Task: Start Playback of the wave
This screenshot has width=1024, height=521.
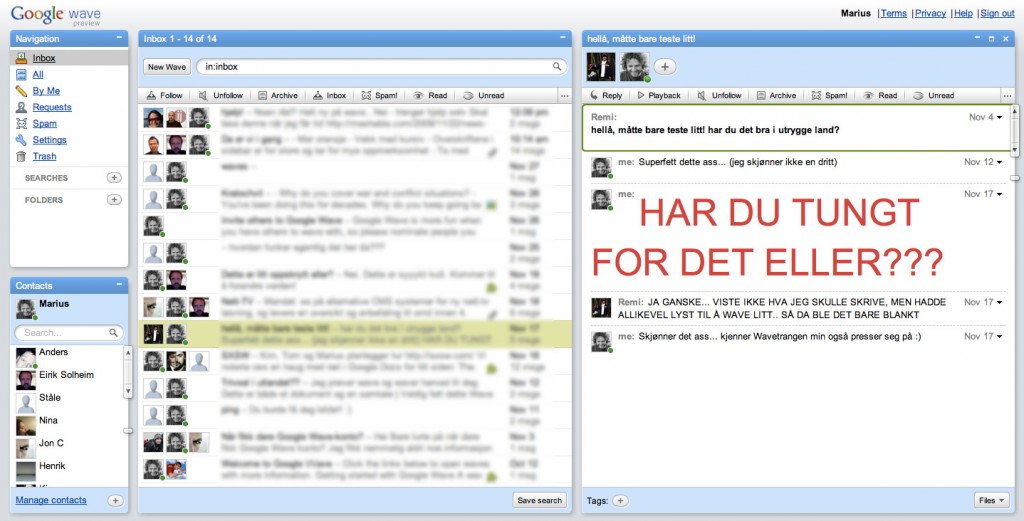Action: coord(659,95)
